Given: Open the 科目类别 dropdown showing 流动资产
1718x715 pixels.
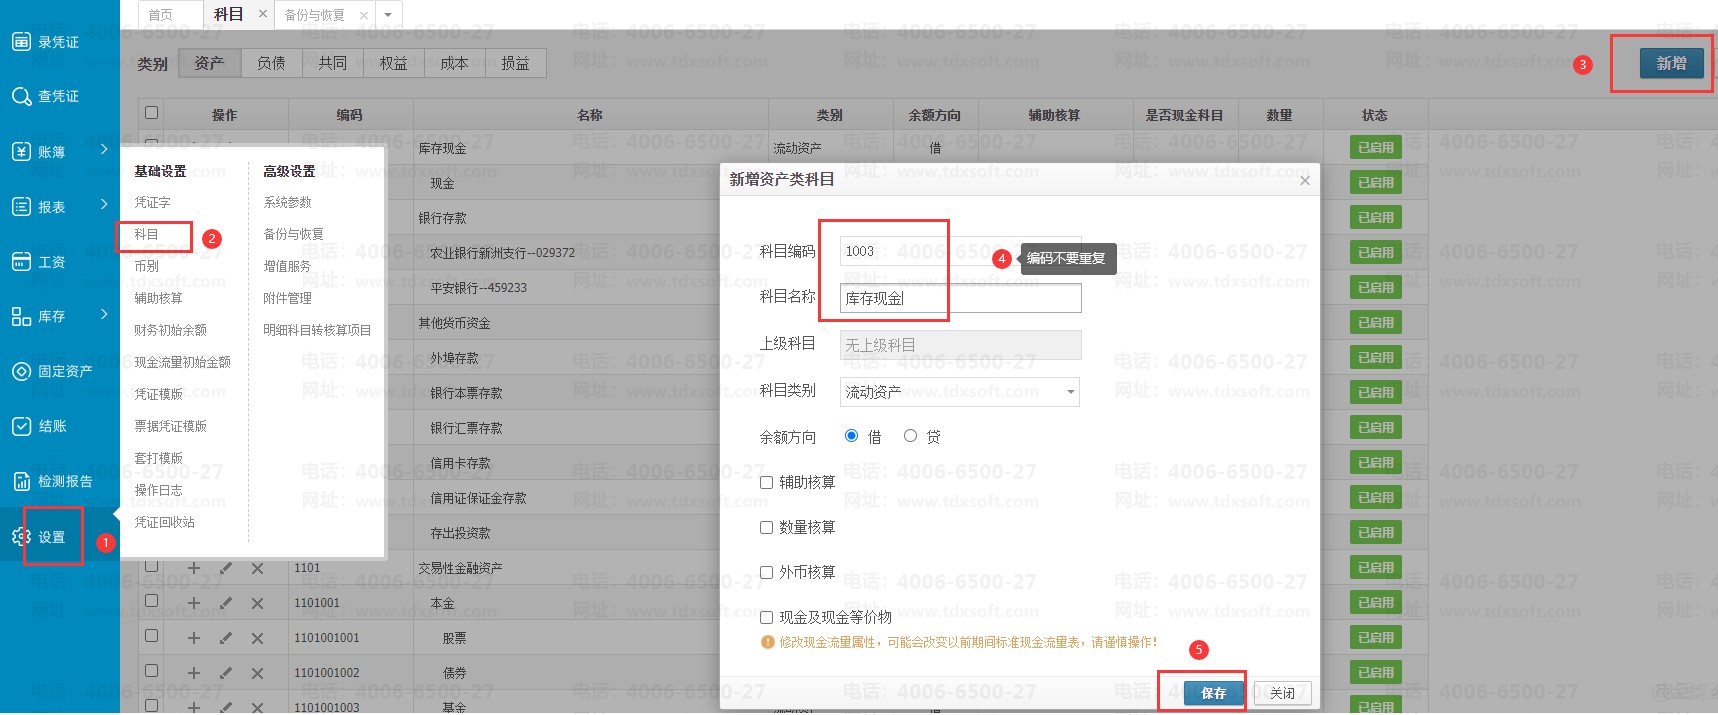Looking at the screenshot, I should point(959,392).
